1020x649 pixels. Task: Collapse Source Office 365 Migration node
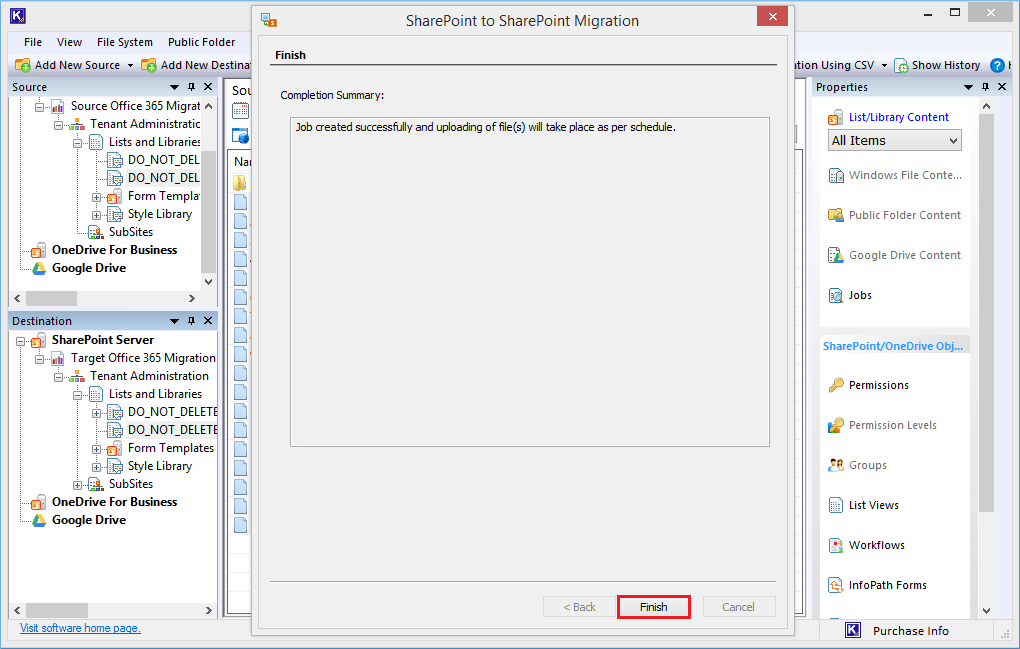pyautogui.click(x=40, y=107)
